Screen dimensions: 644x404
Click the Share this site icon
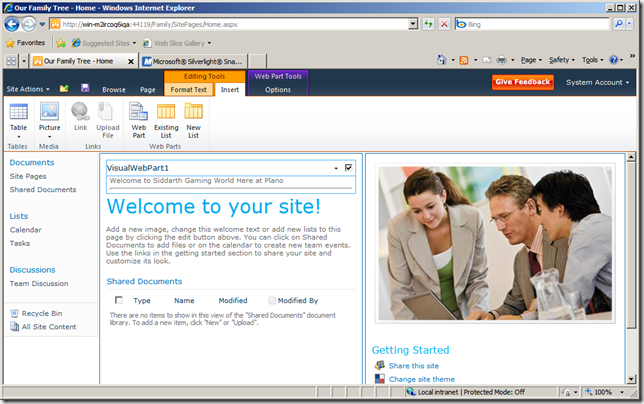(380, 365)
